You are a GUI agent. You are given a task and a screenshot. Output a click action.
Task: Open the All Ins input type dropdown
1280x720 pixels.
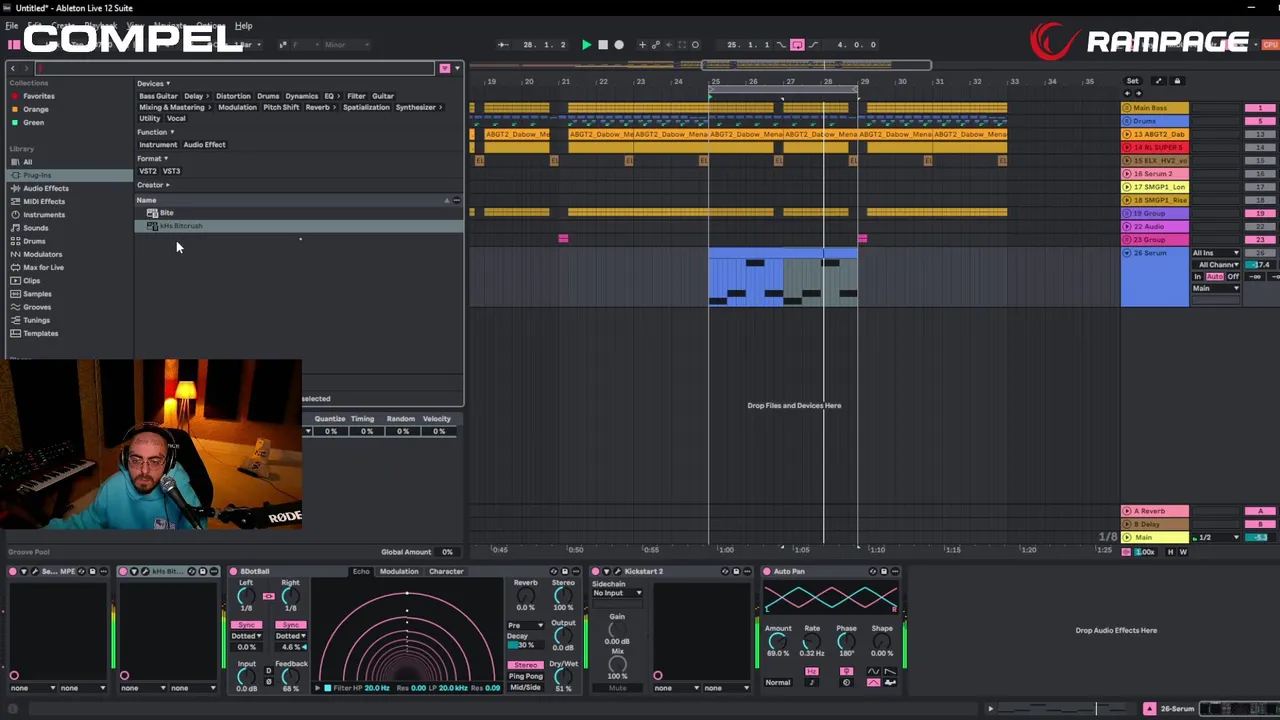point(1216,253)
